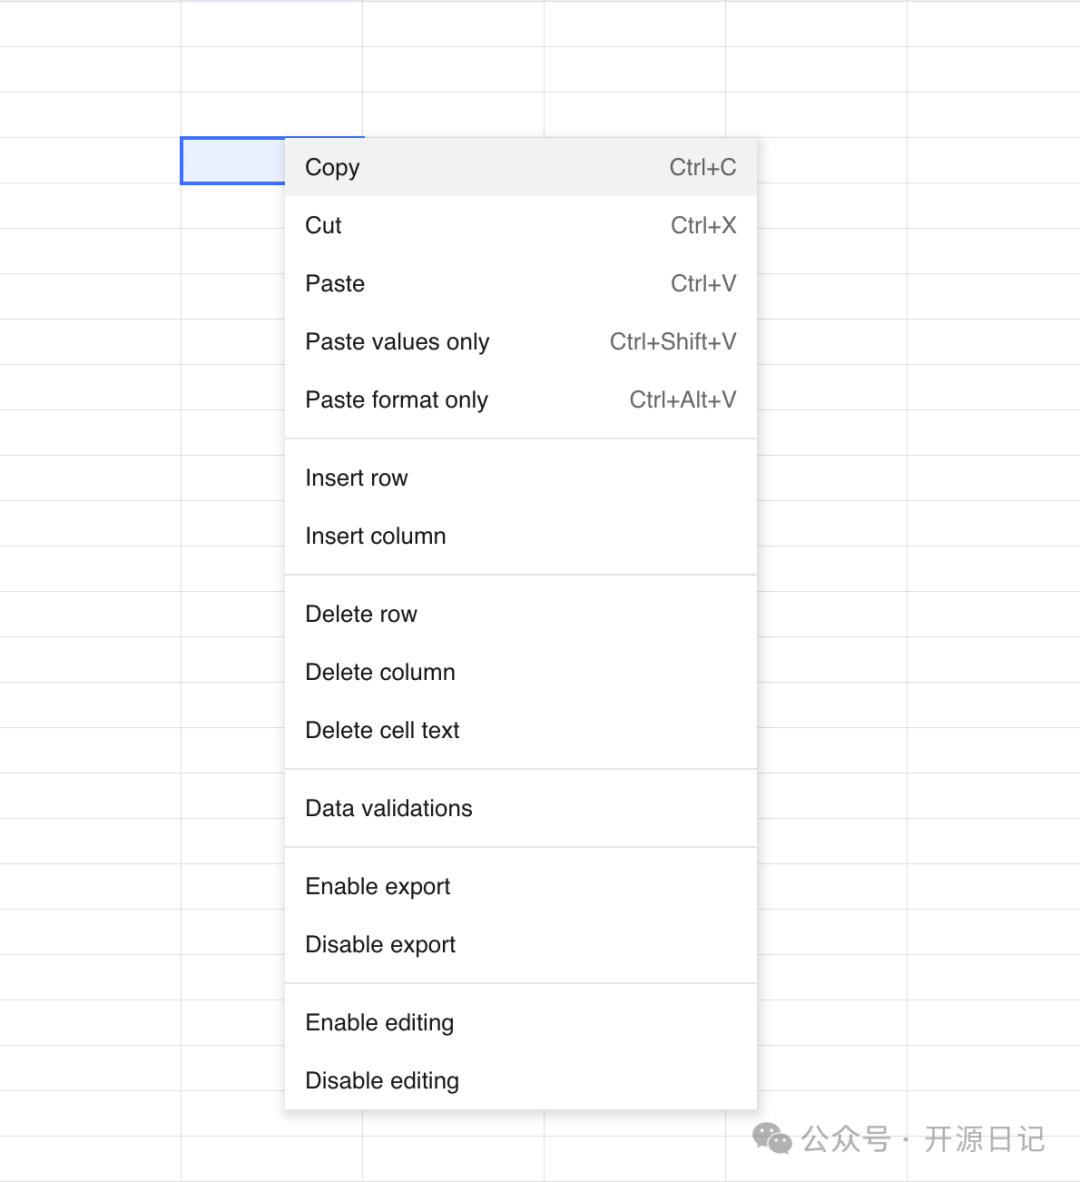Choose Cut from the context menu
Image resolution: width=1080 pixels, height=1182 pixels.
click(x=324, y=226)
